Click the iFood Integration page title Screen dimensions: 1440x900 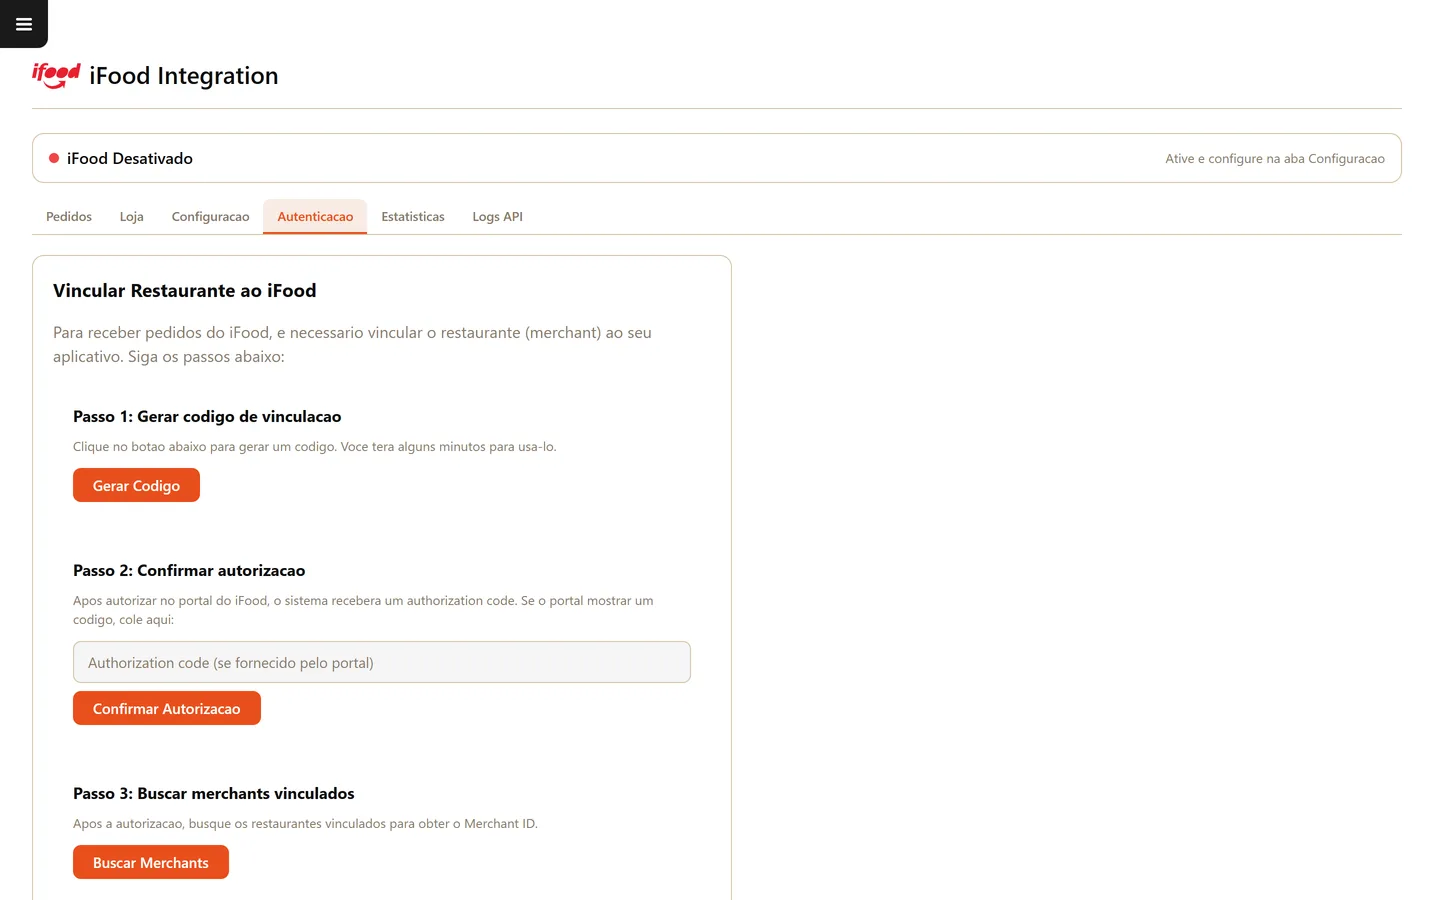point(184,76)
